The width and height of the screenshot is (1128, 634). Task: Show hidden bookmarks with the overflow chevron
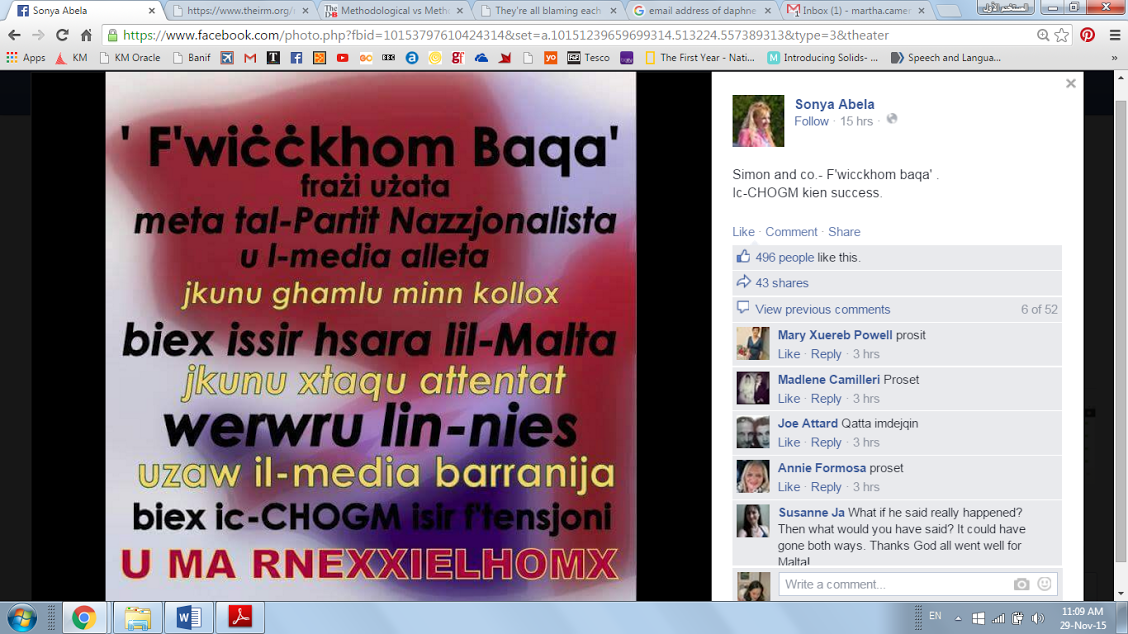tap(1114, 58)
